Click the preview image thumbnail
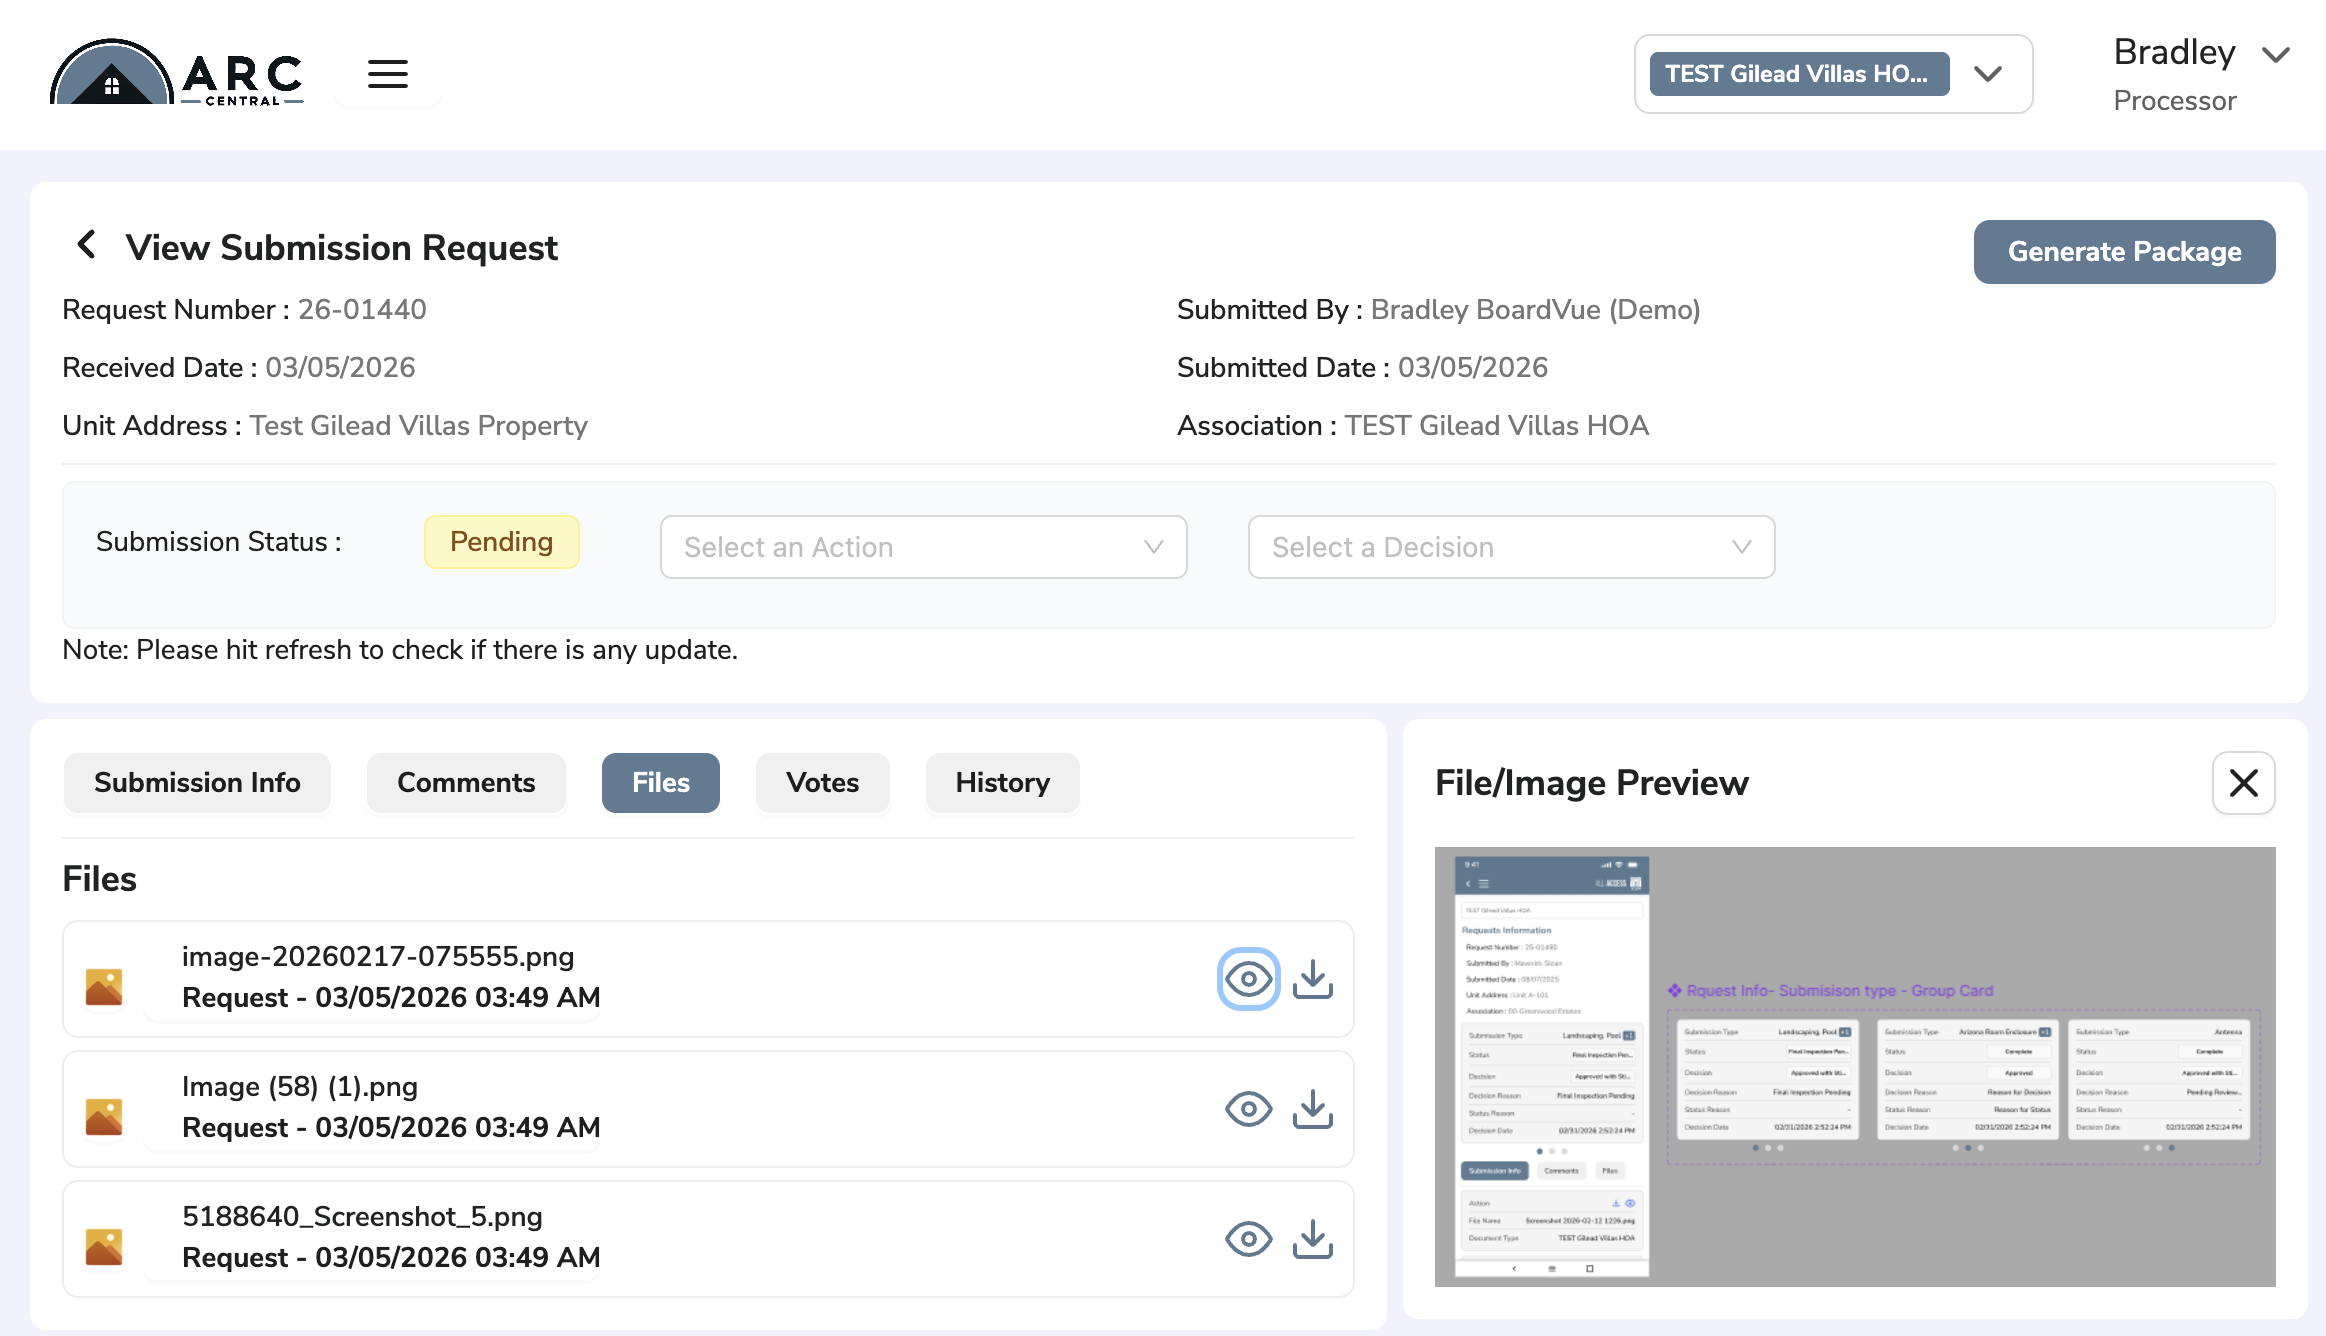Viewport: 2326px width, 1336px height. point(1854,1067)
